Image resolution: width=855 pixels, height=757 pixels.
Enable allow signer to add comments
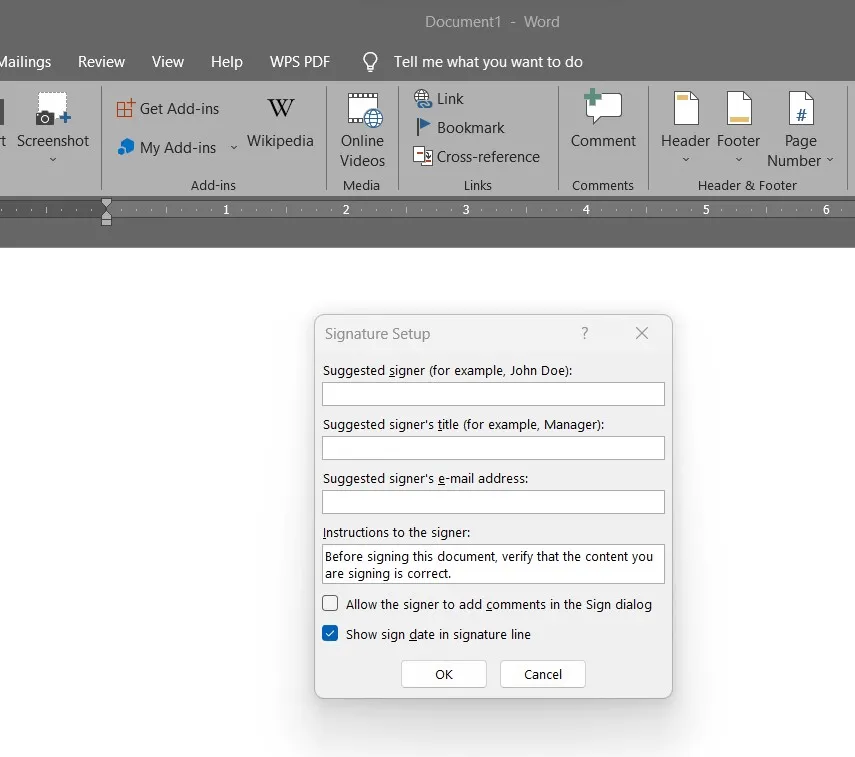pyautogui.click(x=330, y=604)
